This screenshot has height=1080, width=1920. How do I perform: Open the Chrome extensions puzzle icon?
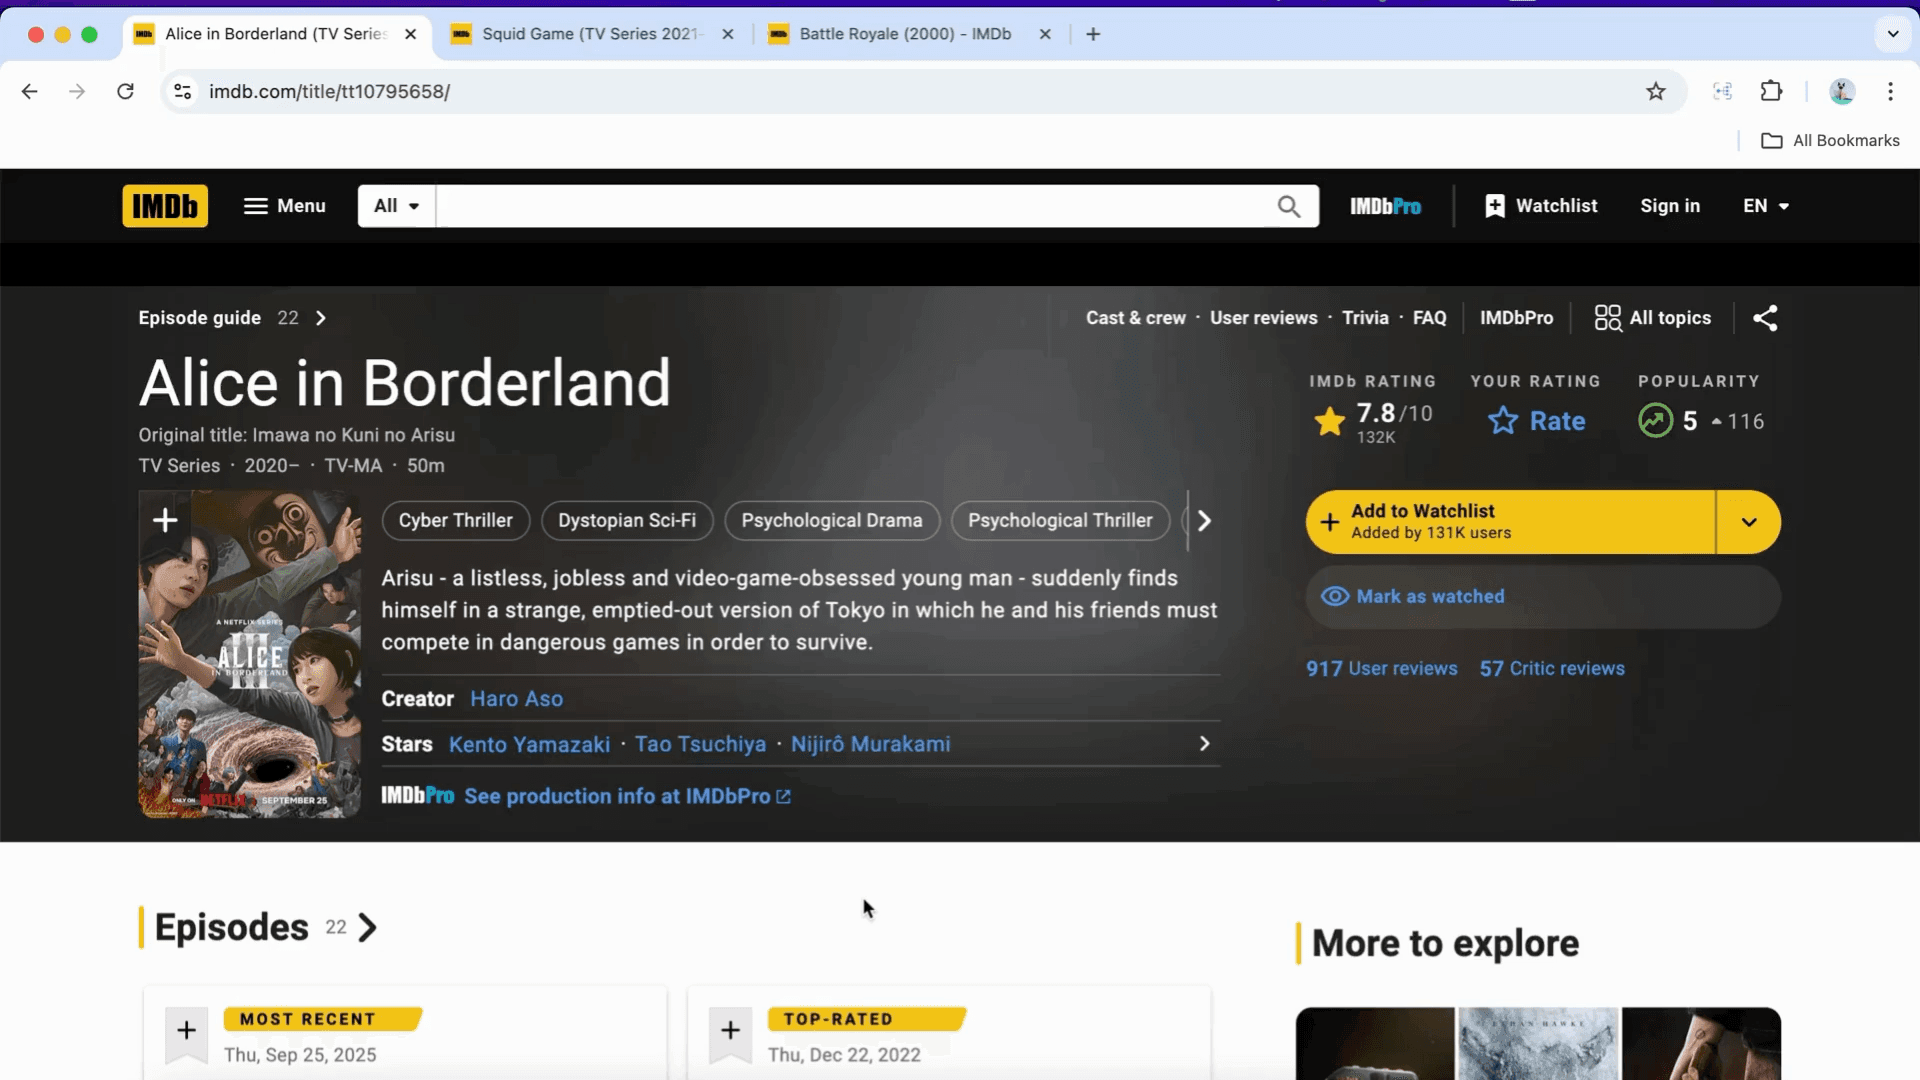click(x=1771, y=91)
